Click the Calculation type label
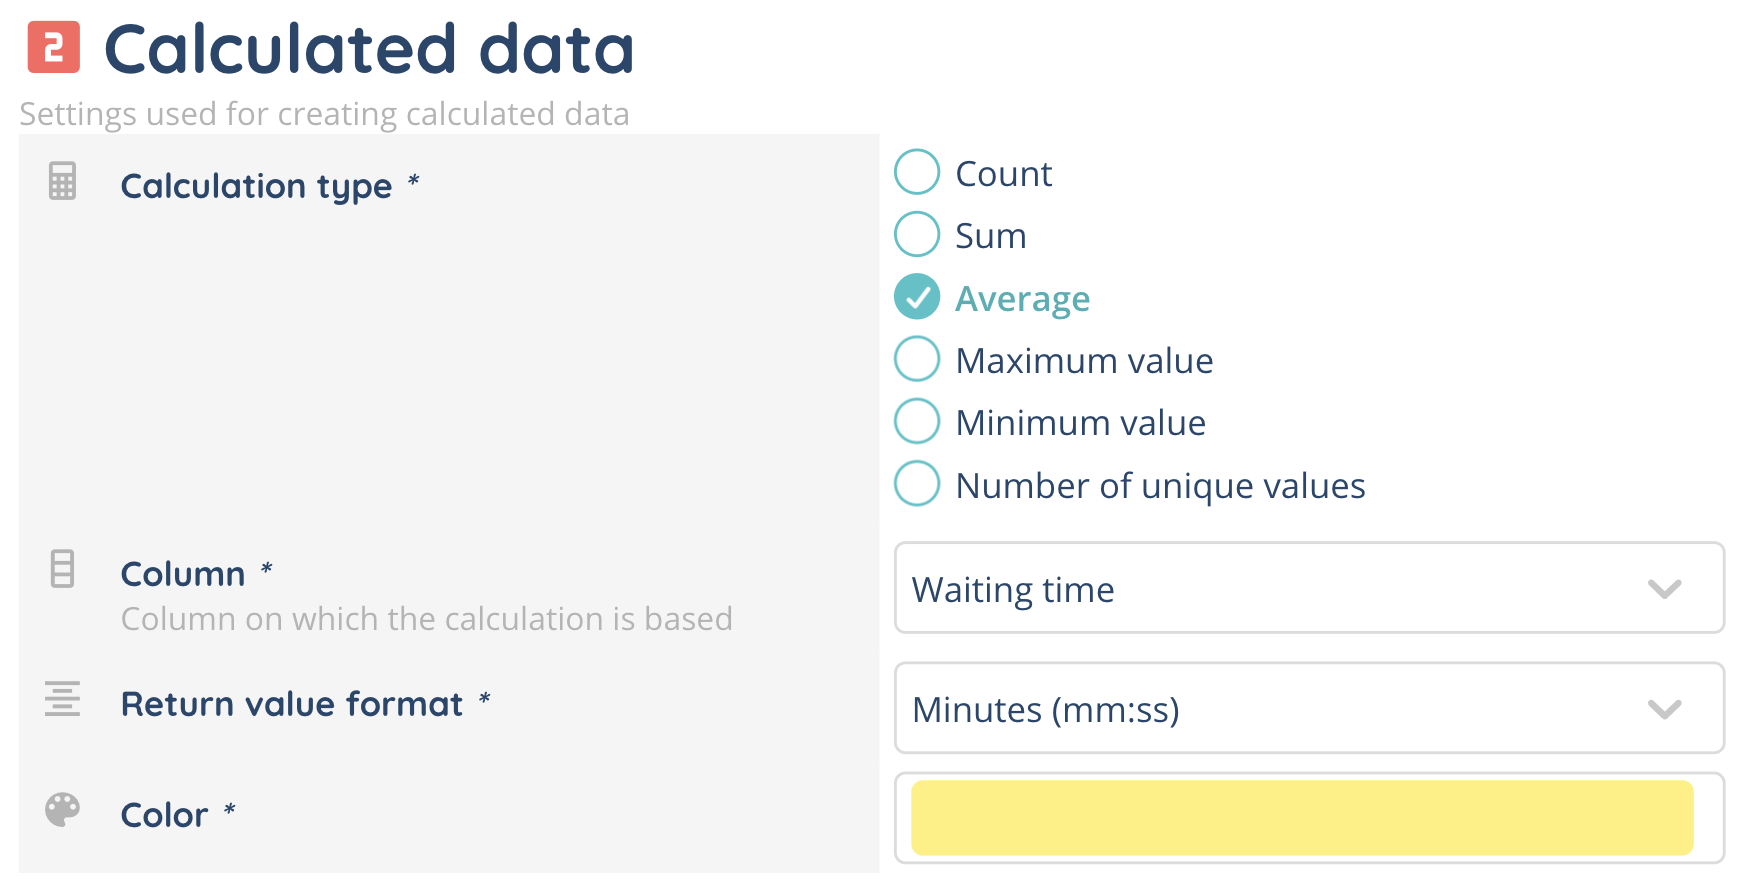Viewport: 1748px width, 890px height. tap(256, 186)
